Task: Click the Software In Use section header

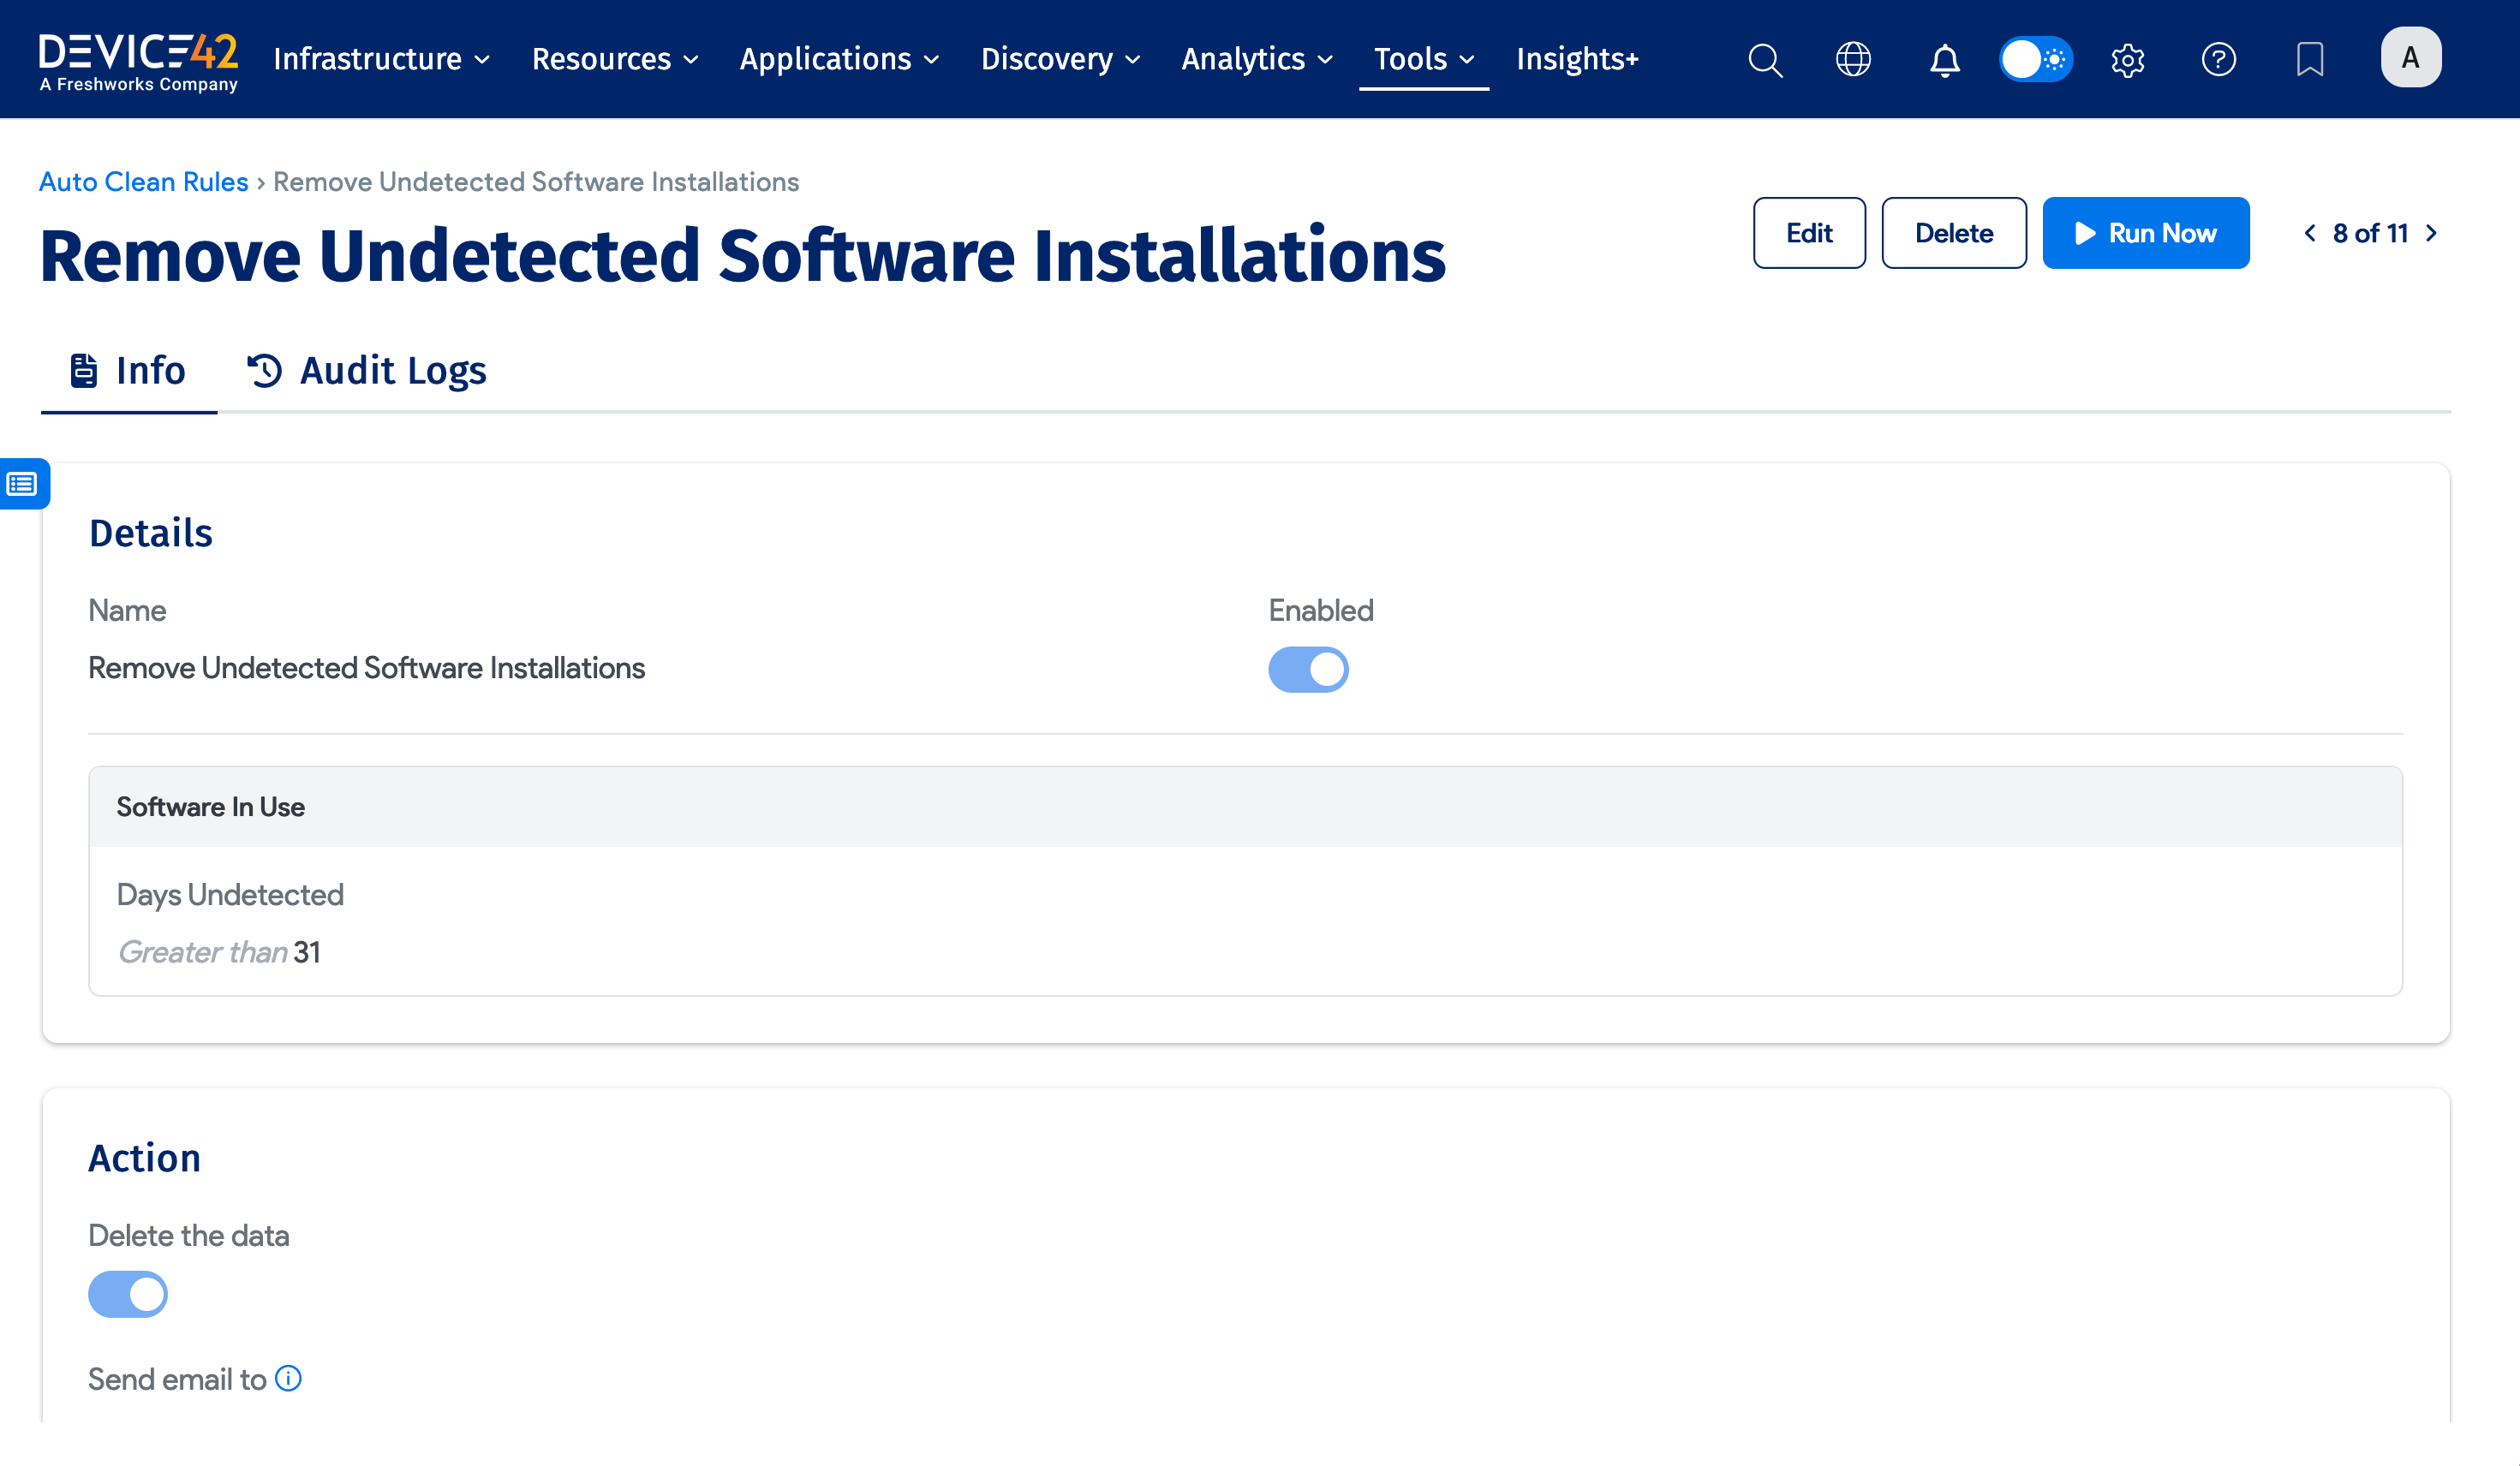Action: (x=1245, y=807)
